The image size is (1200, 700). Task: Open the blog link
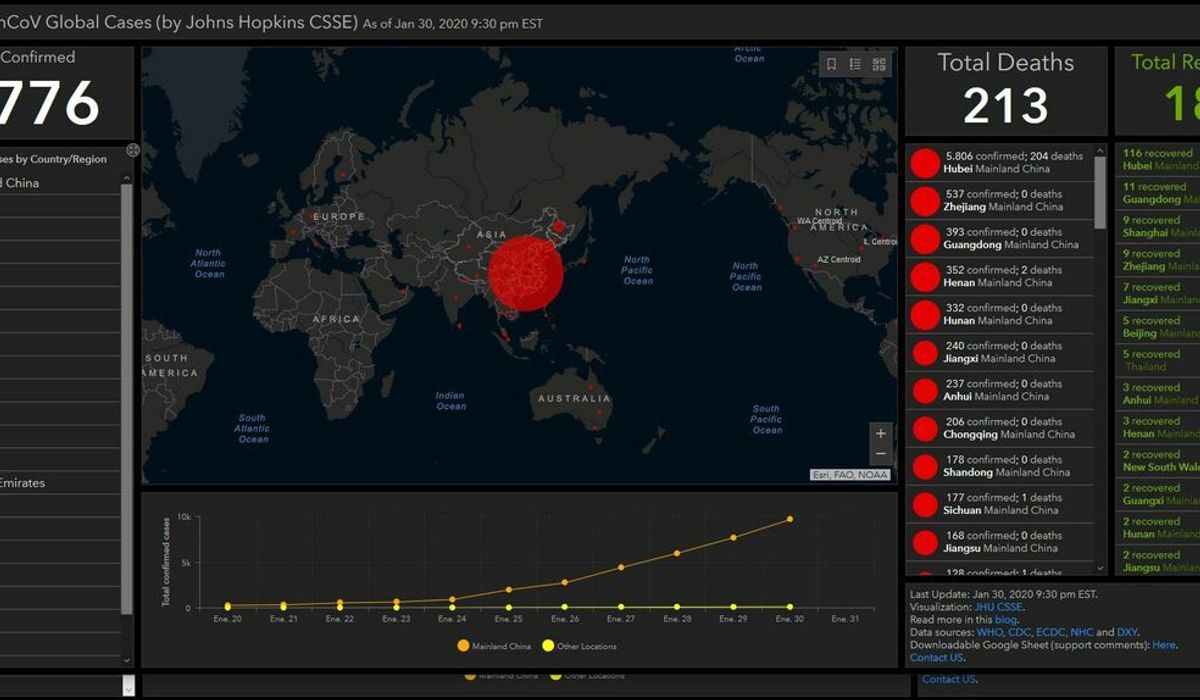point(1005,620)
